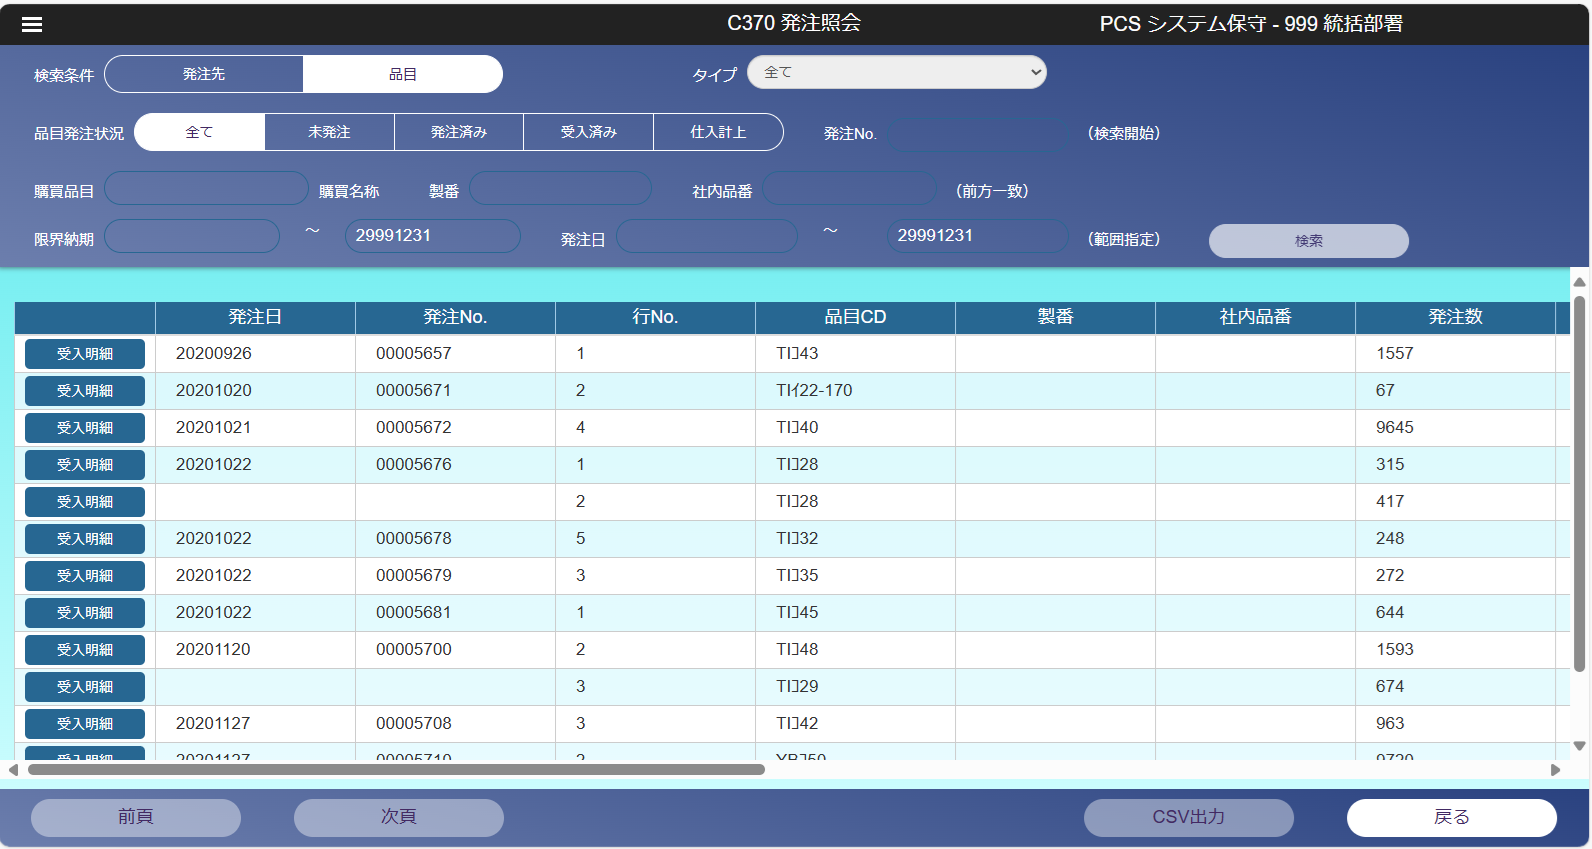
Task: Click order quantity 9645 cell
Action: tap(1455, 428)
